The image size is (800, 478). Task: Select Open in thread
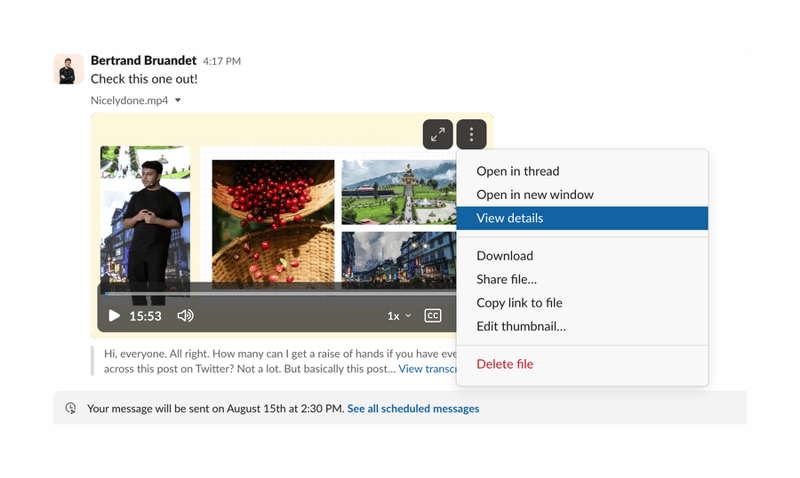point(517,171)
